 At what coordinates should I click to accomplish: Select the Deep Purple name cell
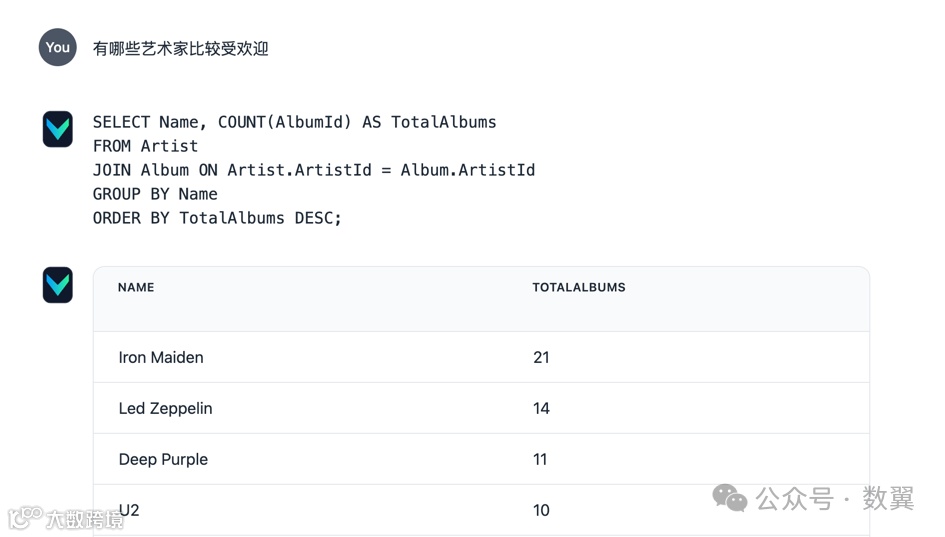click(163, 459)
